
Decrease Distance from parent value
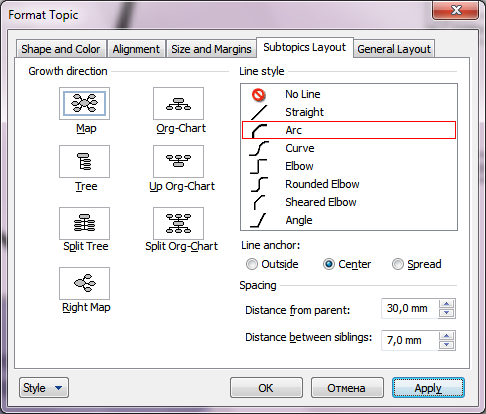[x=446, y=313]
